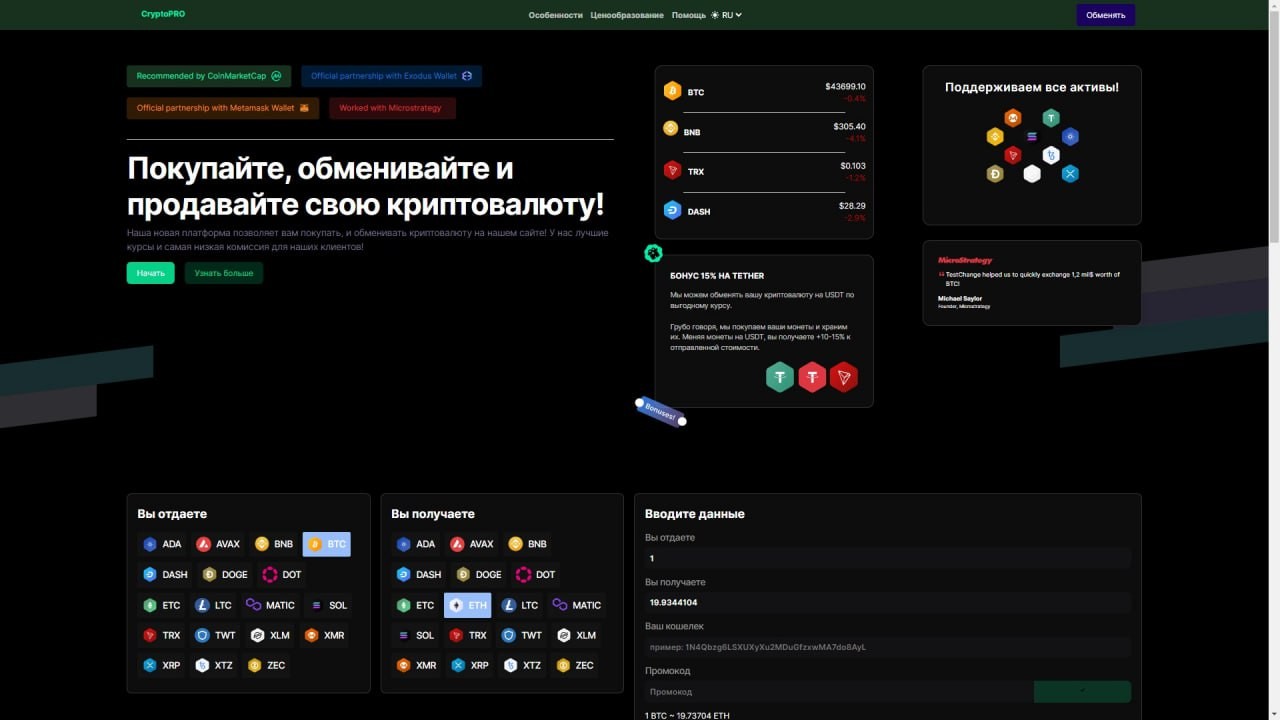Open the 'Recommended by CoinMarketCap' badge
The height and width of the screenshot is (720, 1280).
pyautogui.click(x=209, y=76)
